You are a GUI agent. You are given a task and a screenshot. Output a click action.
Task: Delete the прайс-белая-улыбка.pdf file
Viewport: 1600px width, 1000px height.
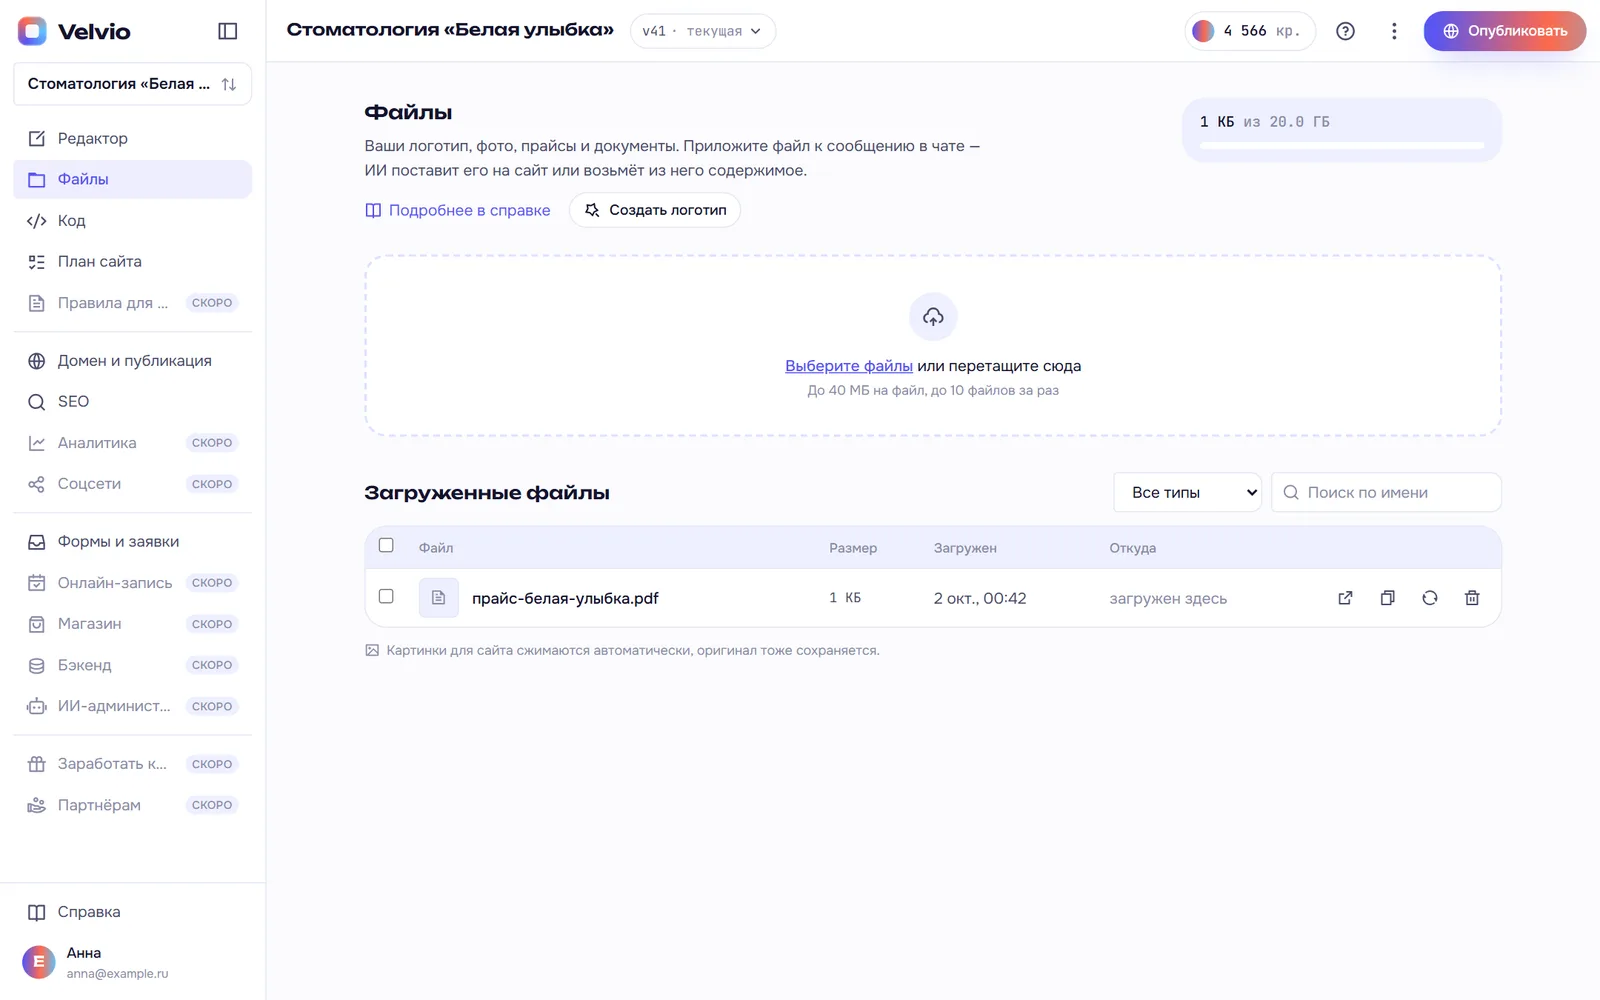[x=1472, y=598]
